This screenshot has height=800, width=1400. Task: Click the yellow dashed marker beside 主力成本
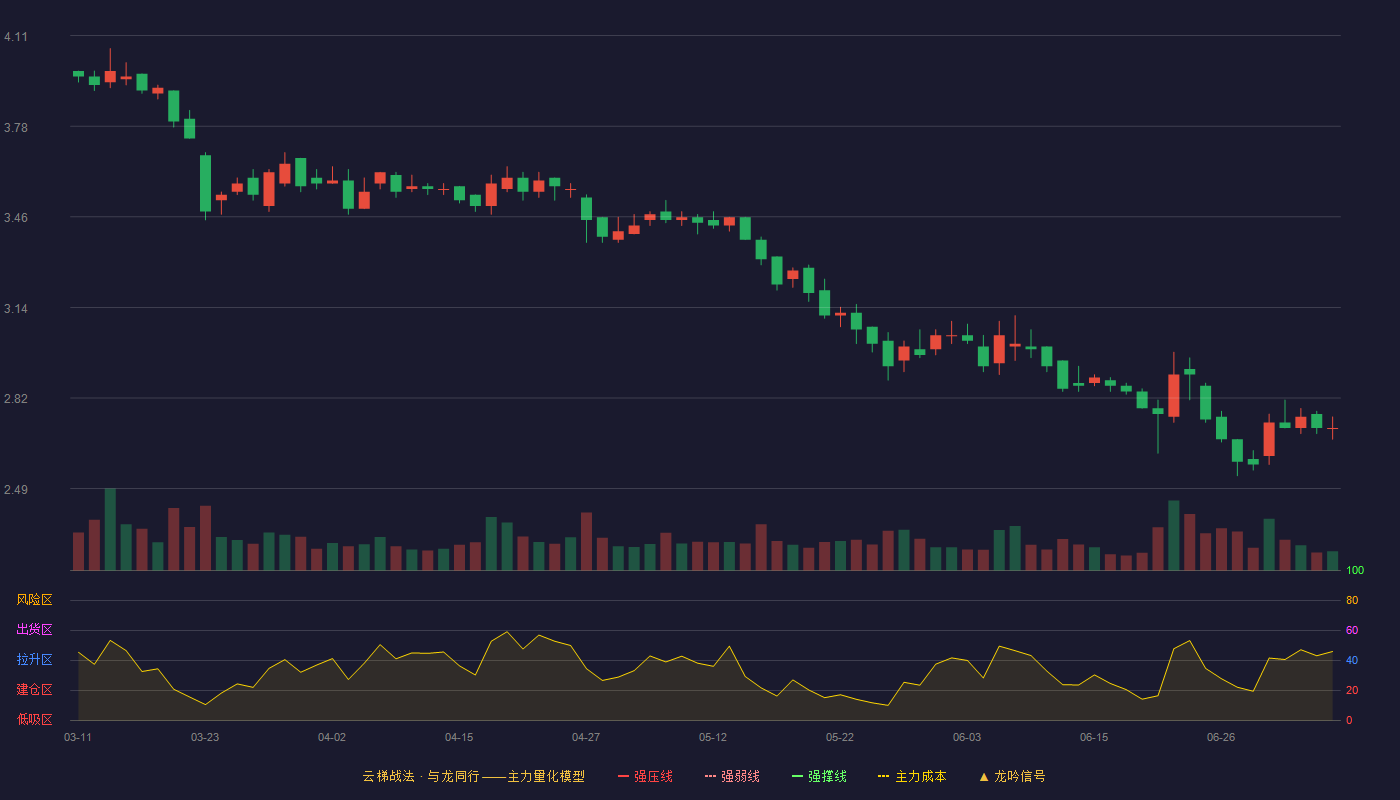883,776
